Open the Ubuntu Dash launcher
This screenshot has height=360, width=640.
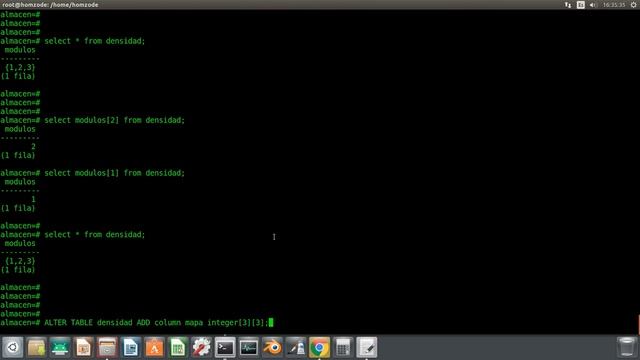coord(13,347)
